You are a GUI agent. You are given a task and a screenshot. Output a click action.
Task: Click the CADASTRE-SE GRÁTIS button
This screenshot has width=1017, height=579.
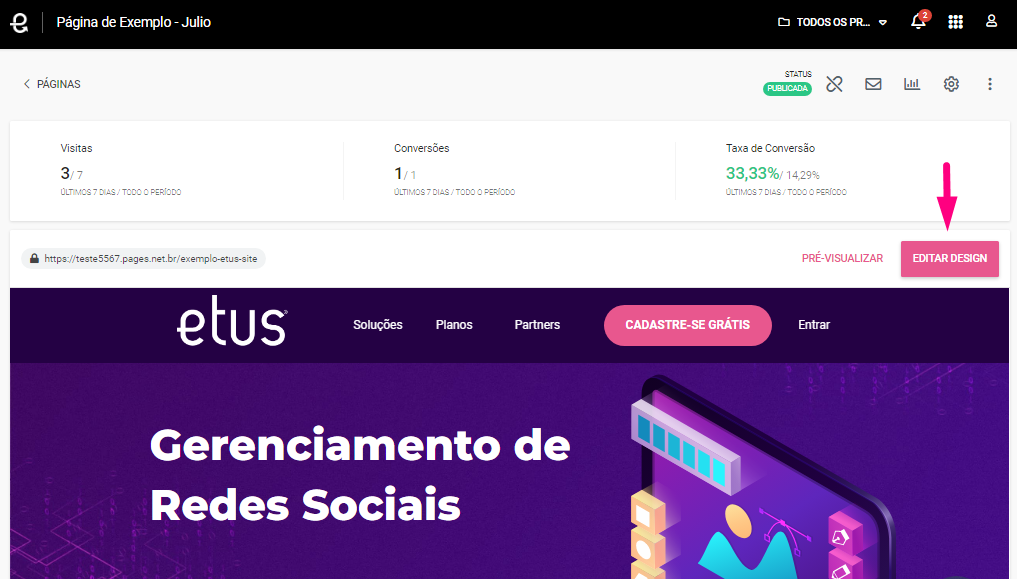(x=688, y=325)
